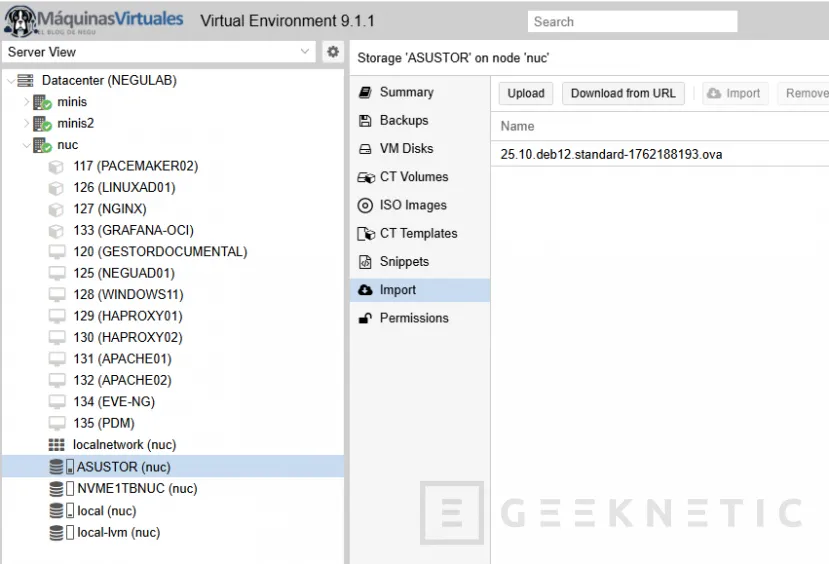Click the Search input field

point(632,22)
